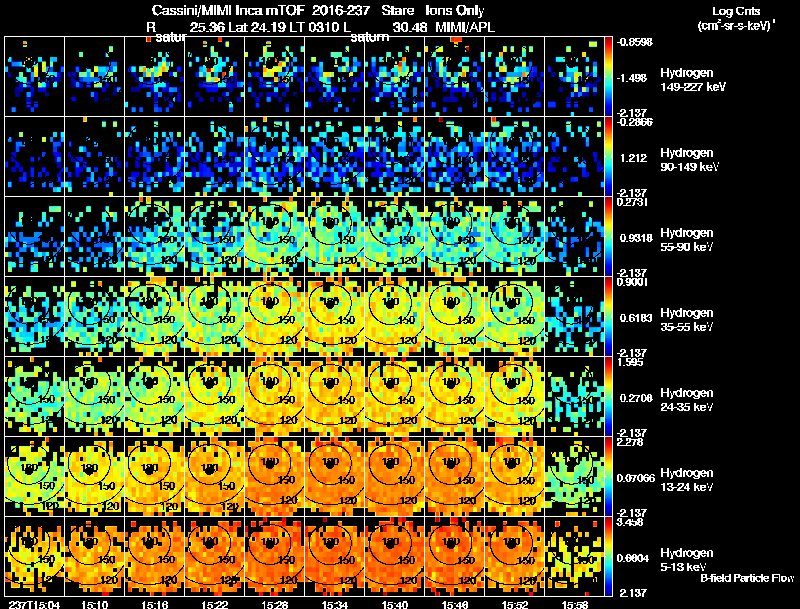Viewport: 800px width, 609px height.
Task: Click the '15:46' time axis label
Action: 455,605
